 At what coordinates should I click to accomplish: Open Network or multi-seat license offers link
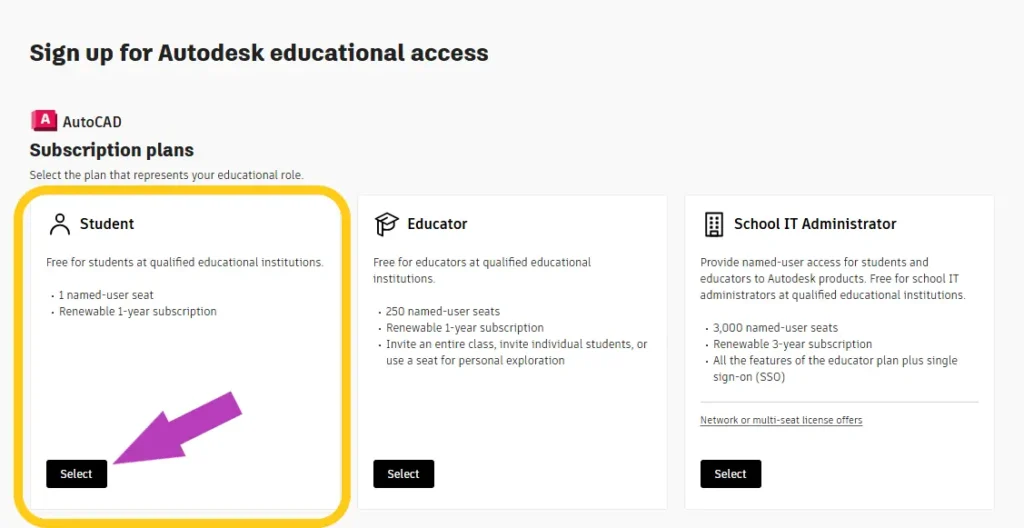click(781, 420)
